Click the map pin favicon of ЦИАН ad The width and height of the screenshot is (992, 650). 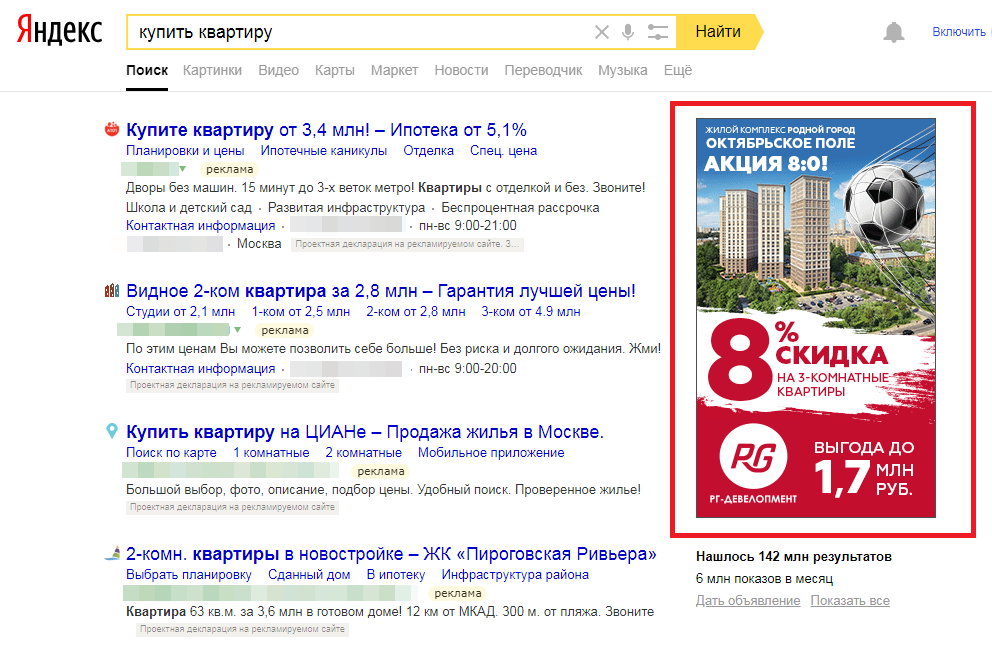[x=112, y=431]
